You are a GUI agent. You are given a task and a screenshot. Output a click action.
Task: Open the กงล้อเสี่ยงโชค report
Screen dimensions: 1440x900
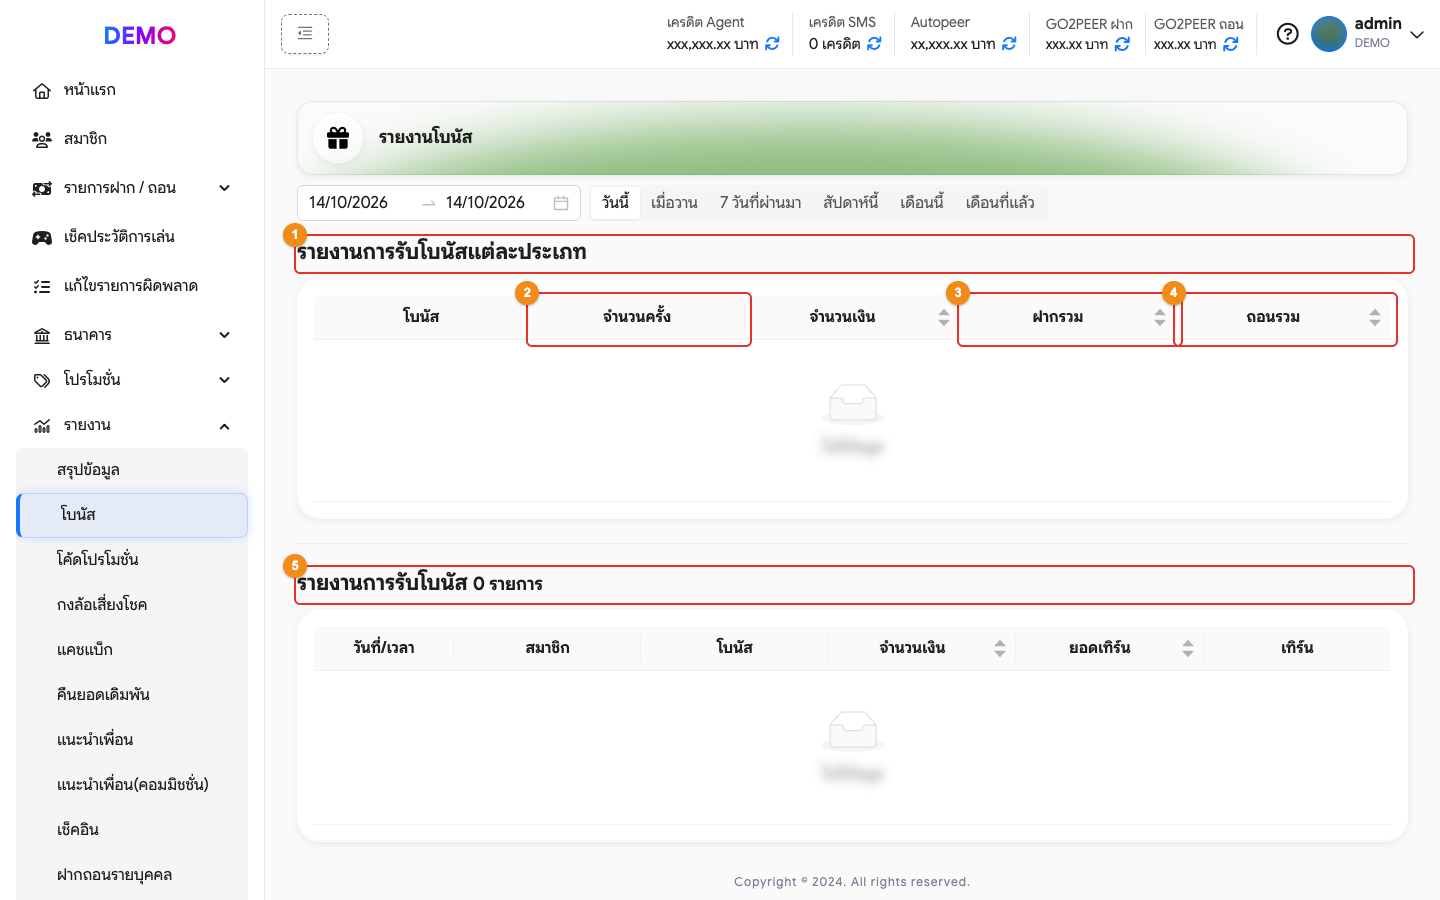pos(132,605)
